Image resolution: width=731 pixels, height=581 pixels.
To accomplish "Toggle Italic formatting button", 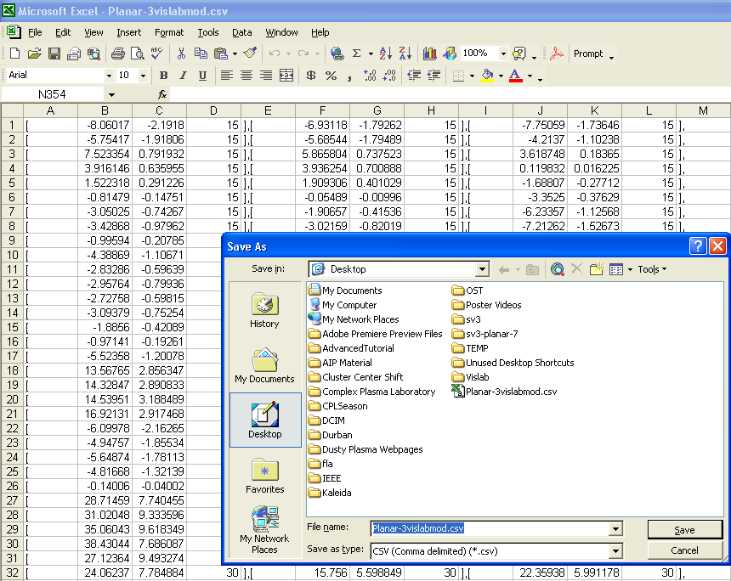I will tap(183, 76).
